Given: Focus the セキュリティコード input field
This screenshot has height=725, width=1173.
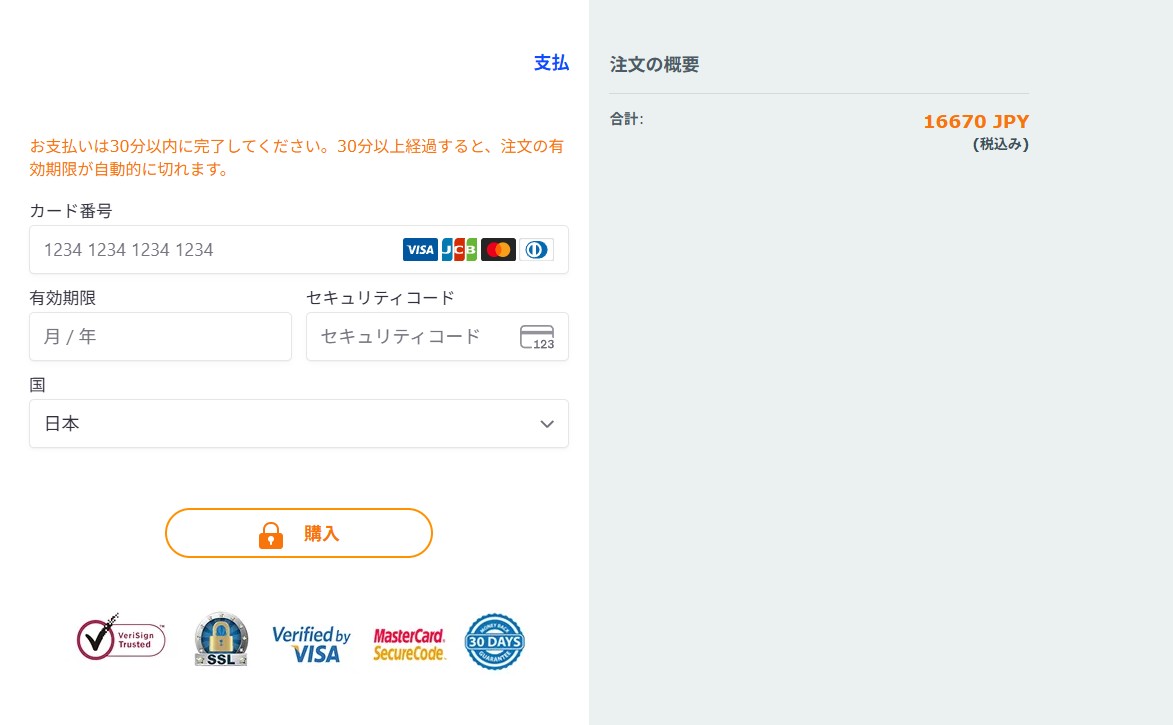Looking at the screenshot, I should [x=410, y=337].
